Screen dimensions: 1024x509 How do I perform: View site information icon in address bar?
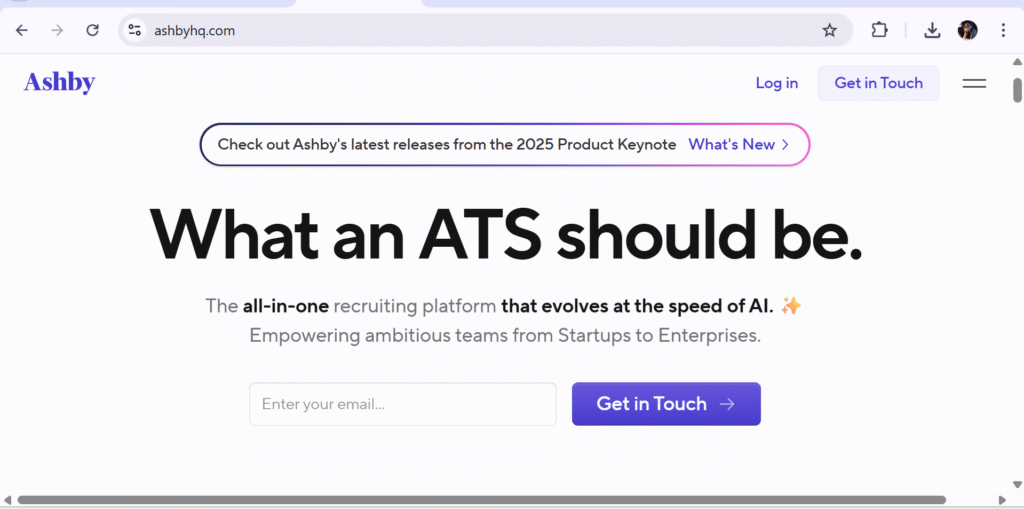(135, 30)
